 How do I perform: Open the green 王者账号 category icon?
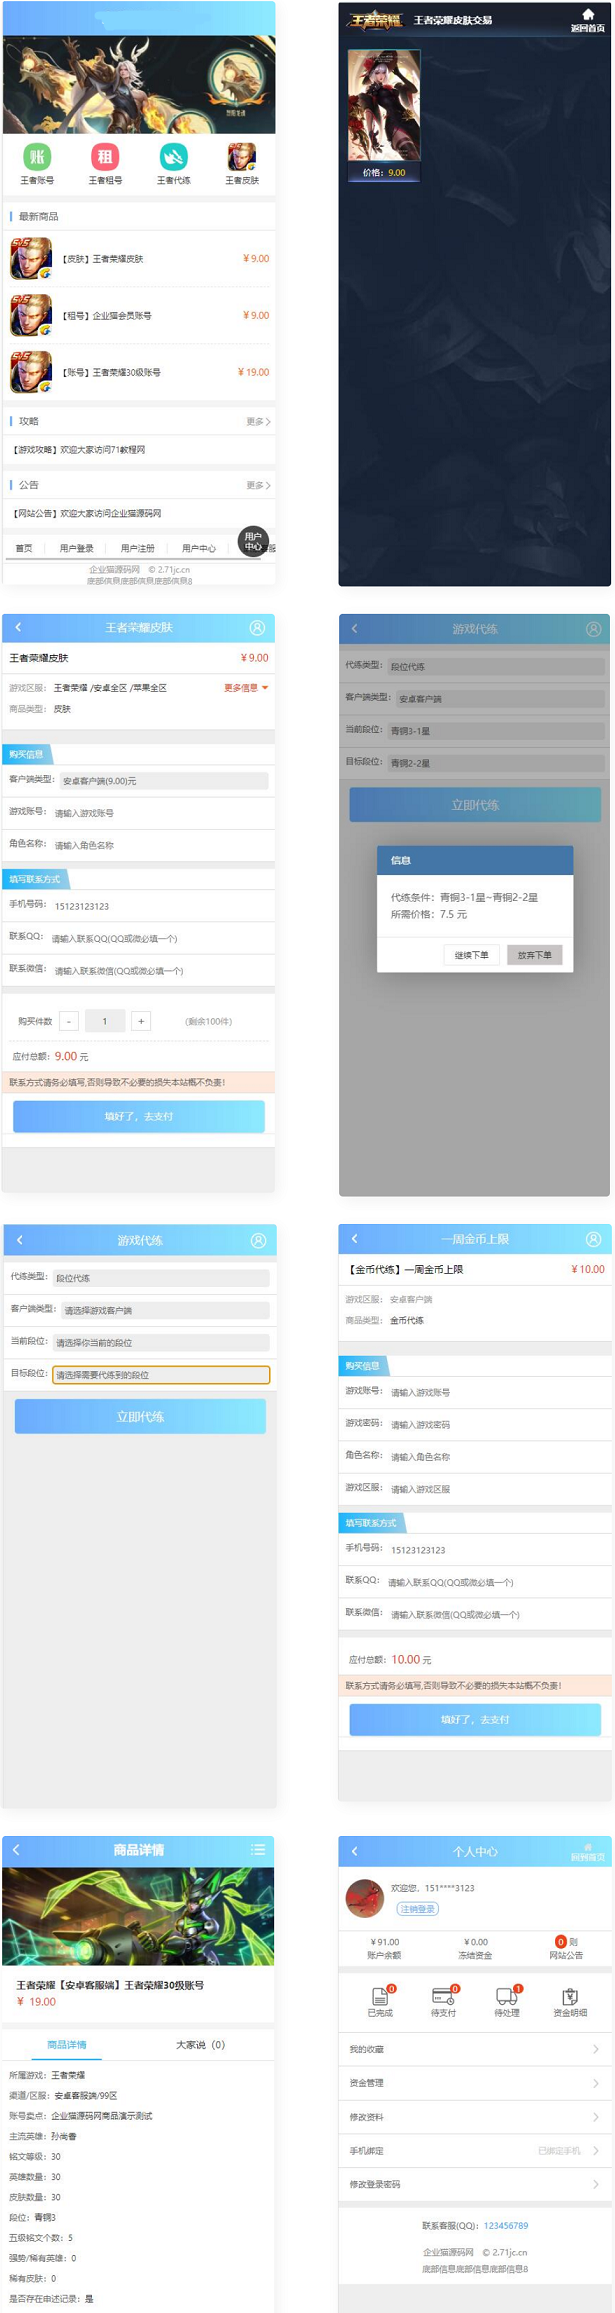click(x=37, y=157)
